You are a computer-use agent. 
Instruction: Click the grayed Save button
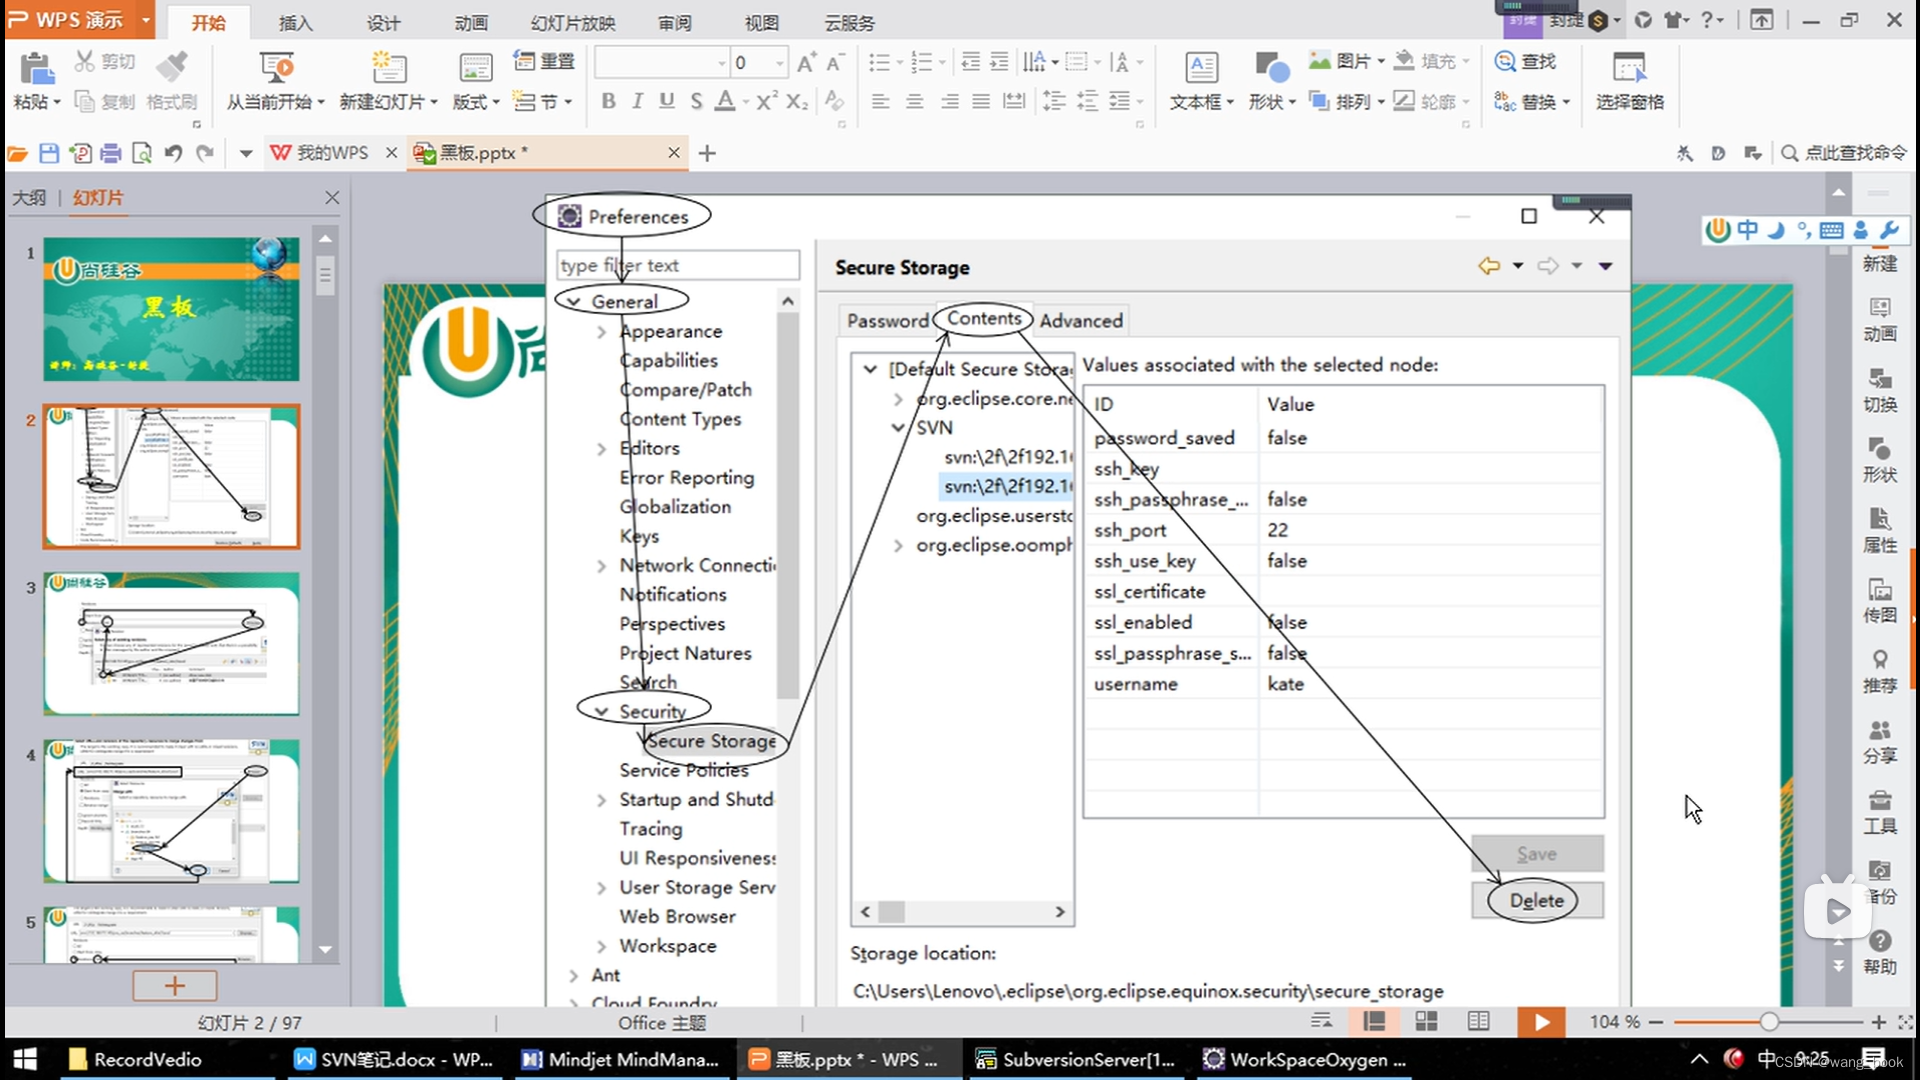coord(1537,854)
